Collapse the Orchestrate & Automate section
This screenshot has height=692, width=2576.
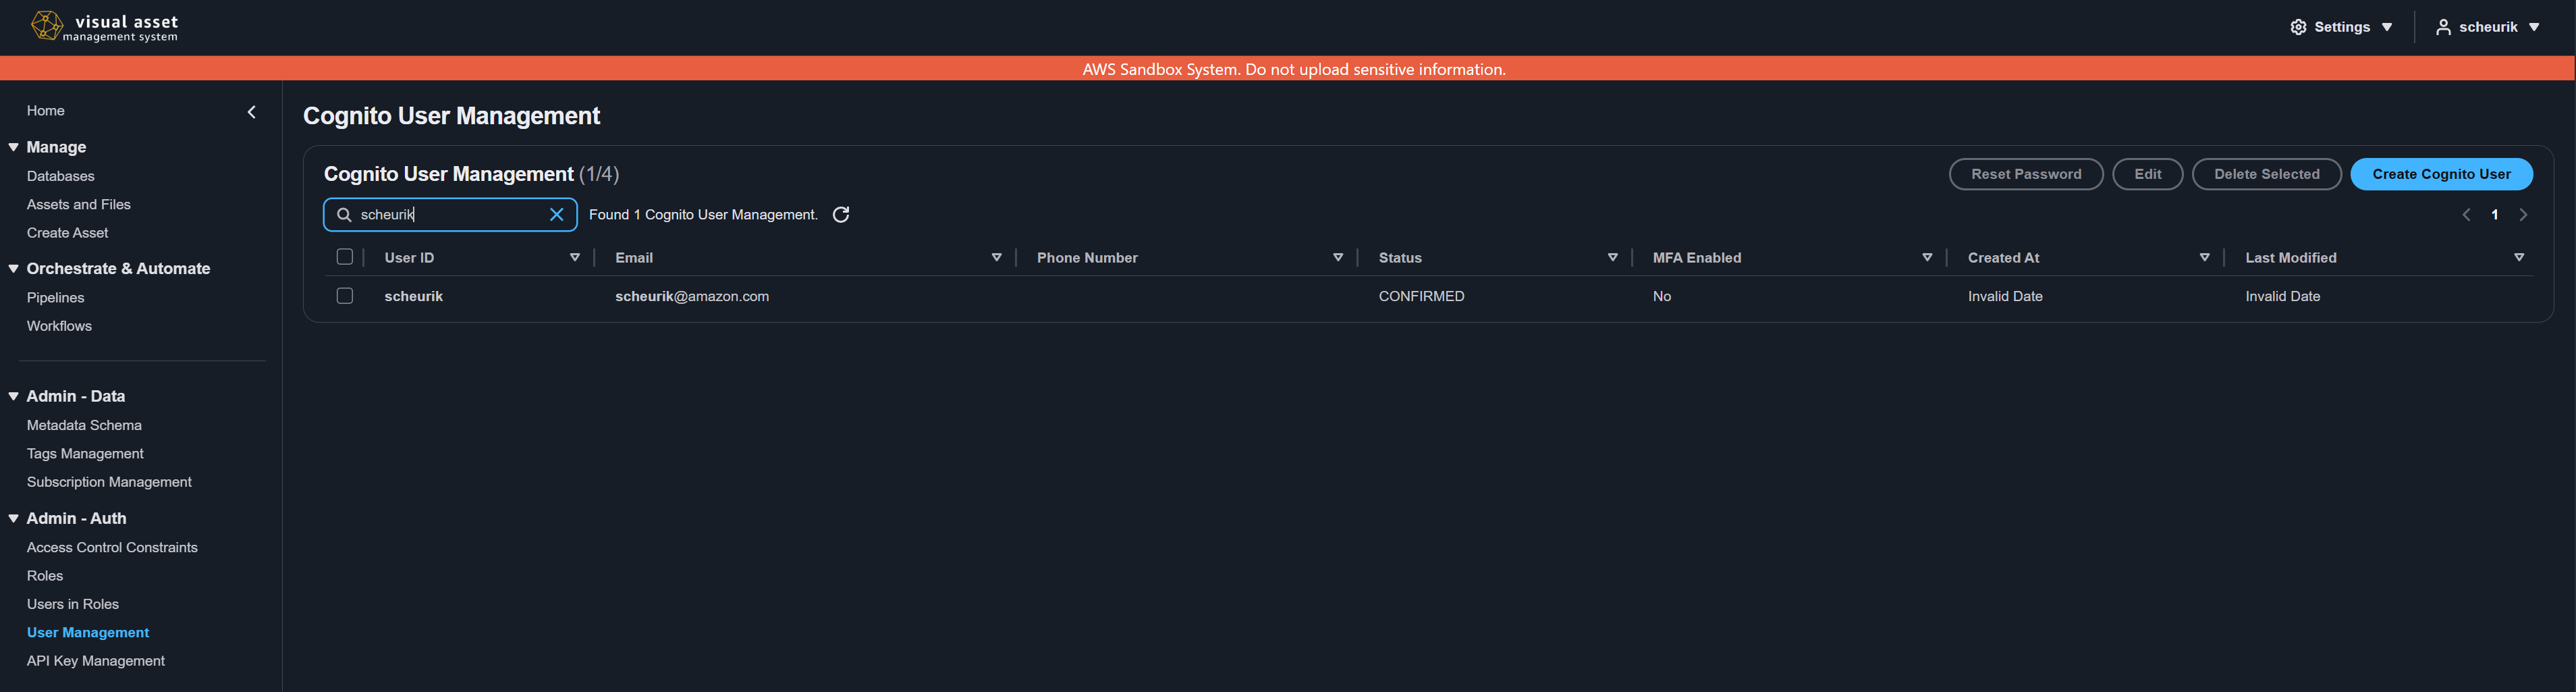tap(14, 269)
